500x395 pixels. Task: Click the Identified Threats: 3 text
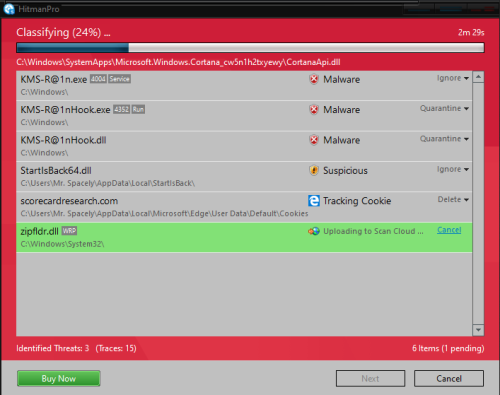53,348
